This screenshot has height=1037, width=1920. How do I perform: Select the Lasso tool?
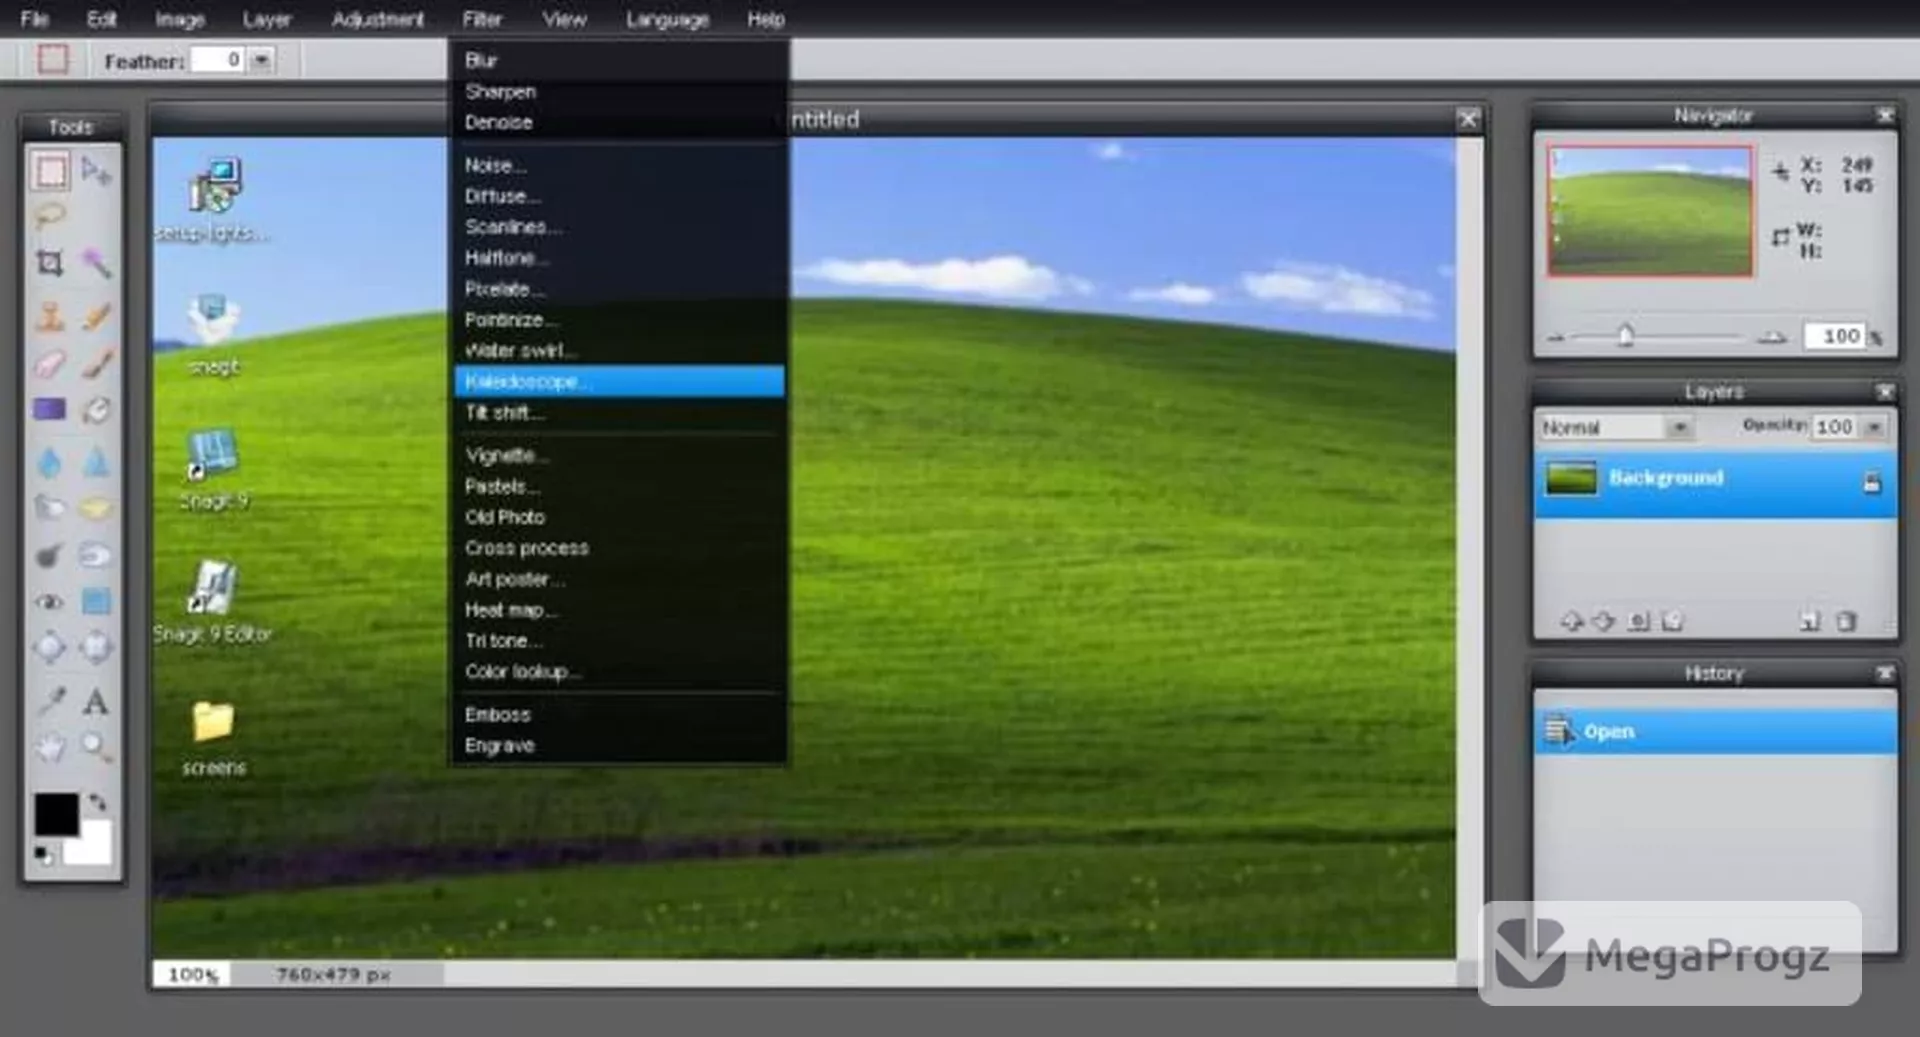tap(50, 216)
